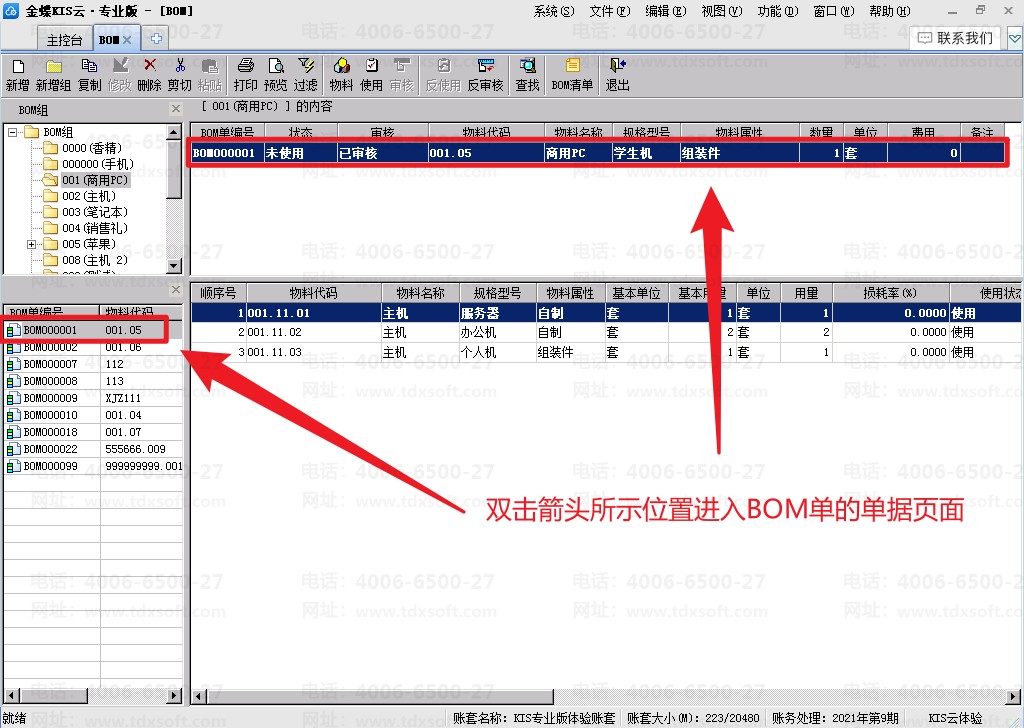Screen dimensions: 1024x728
Task: Click the bottom horizontal scrollbar of detail grid
Action: pos(605,697)
